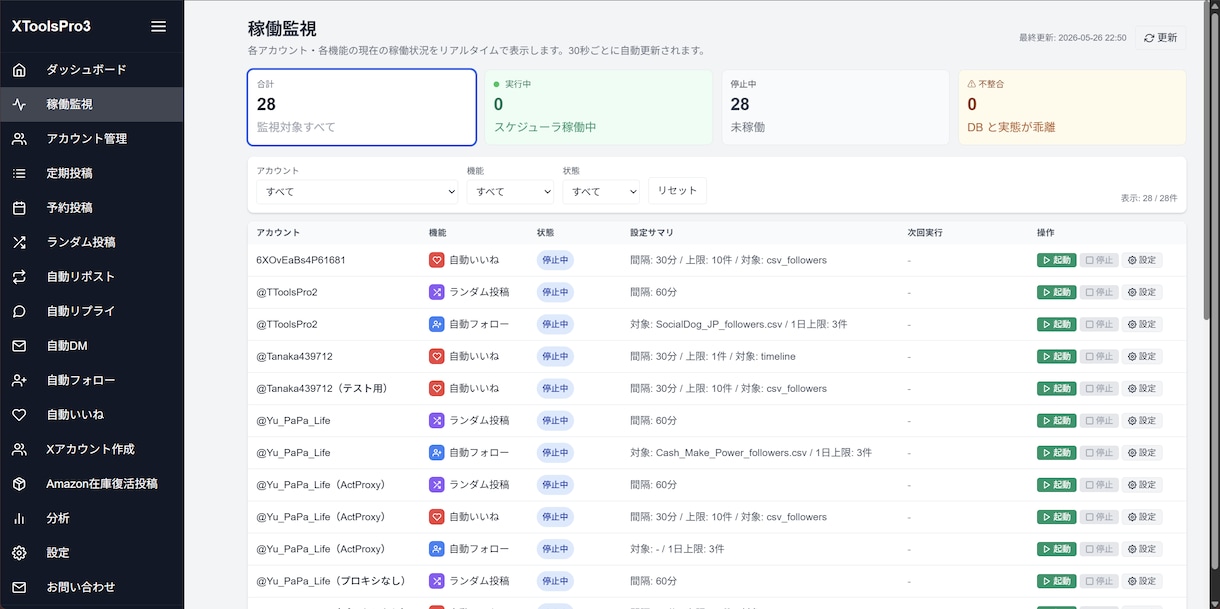Click shuffle feature icon in @TToolsPro2 ランダム投稿 row
Image resolution: width=1220 pixels, height=609 pixels.
coord(436,292)
